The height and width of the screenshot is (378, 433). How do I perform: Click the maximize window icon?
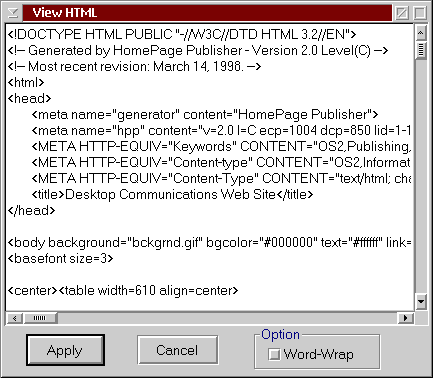click(420, 13)
